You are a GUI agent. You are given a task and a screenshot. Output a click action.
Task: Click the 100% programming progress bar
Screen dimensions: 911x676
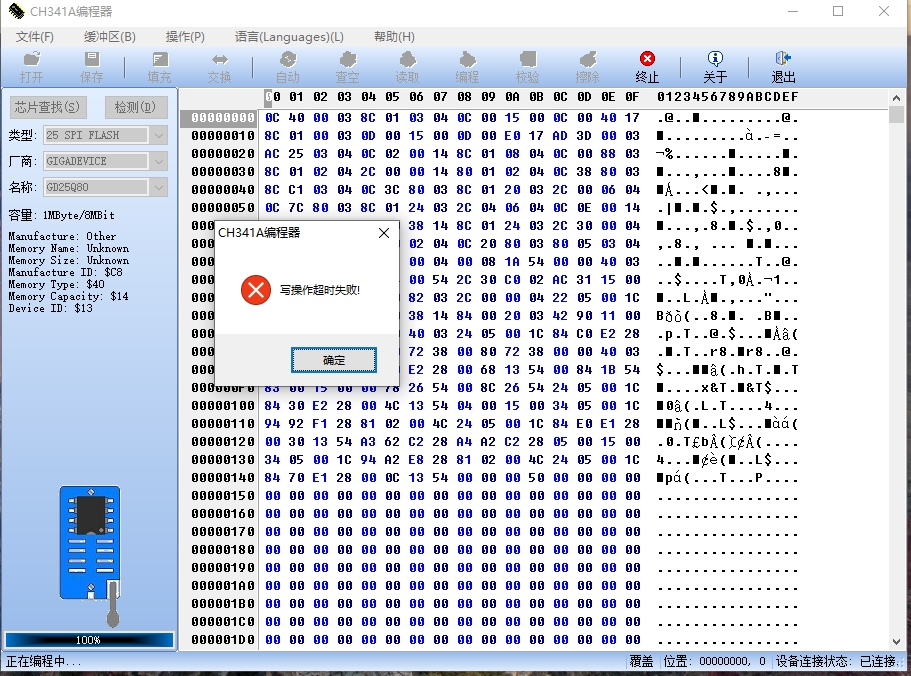pos(89,640)
